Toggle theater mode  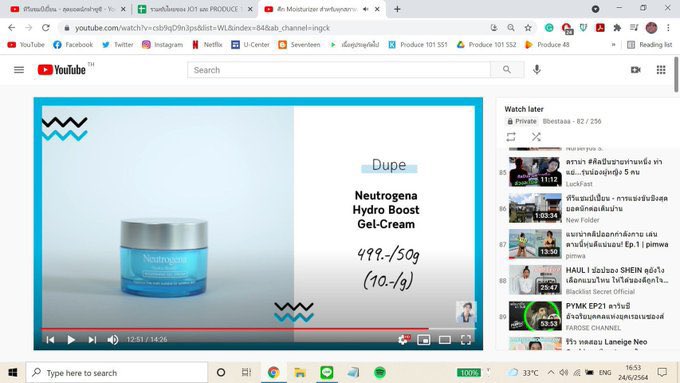(445, 340)
